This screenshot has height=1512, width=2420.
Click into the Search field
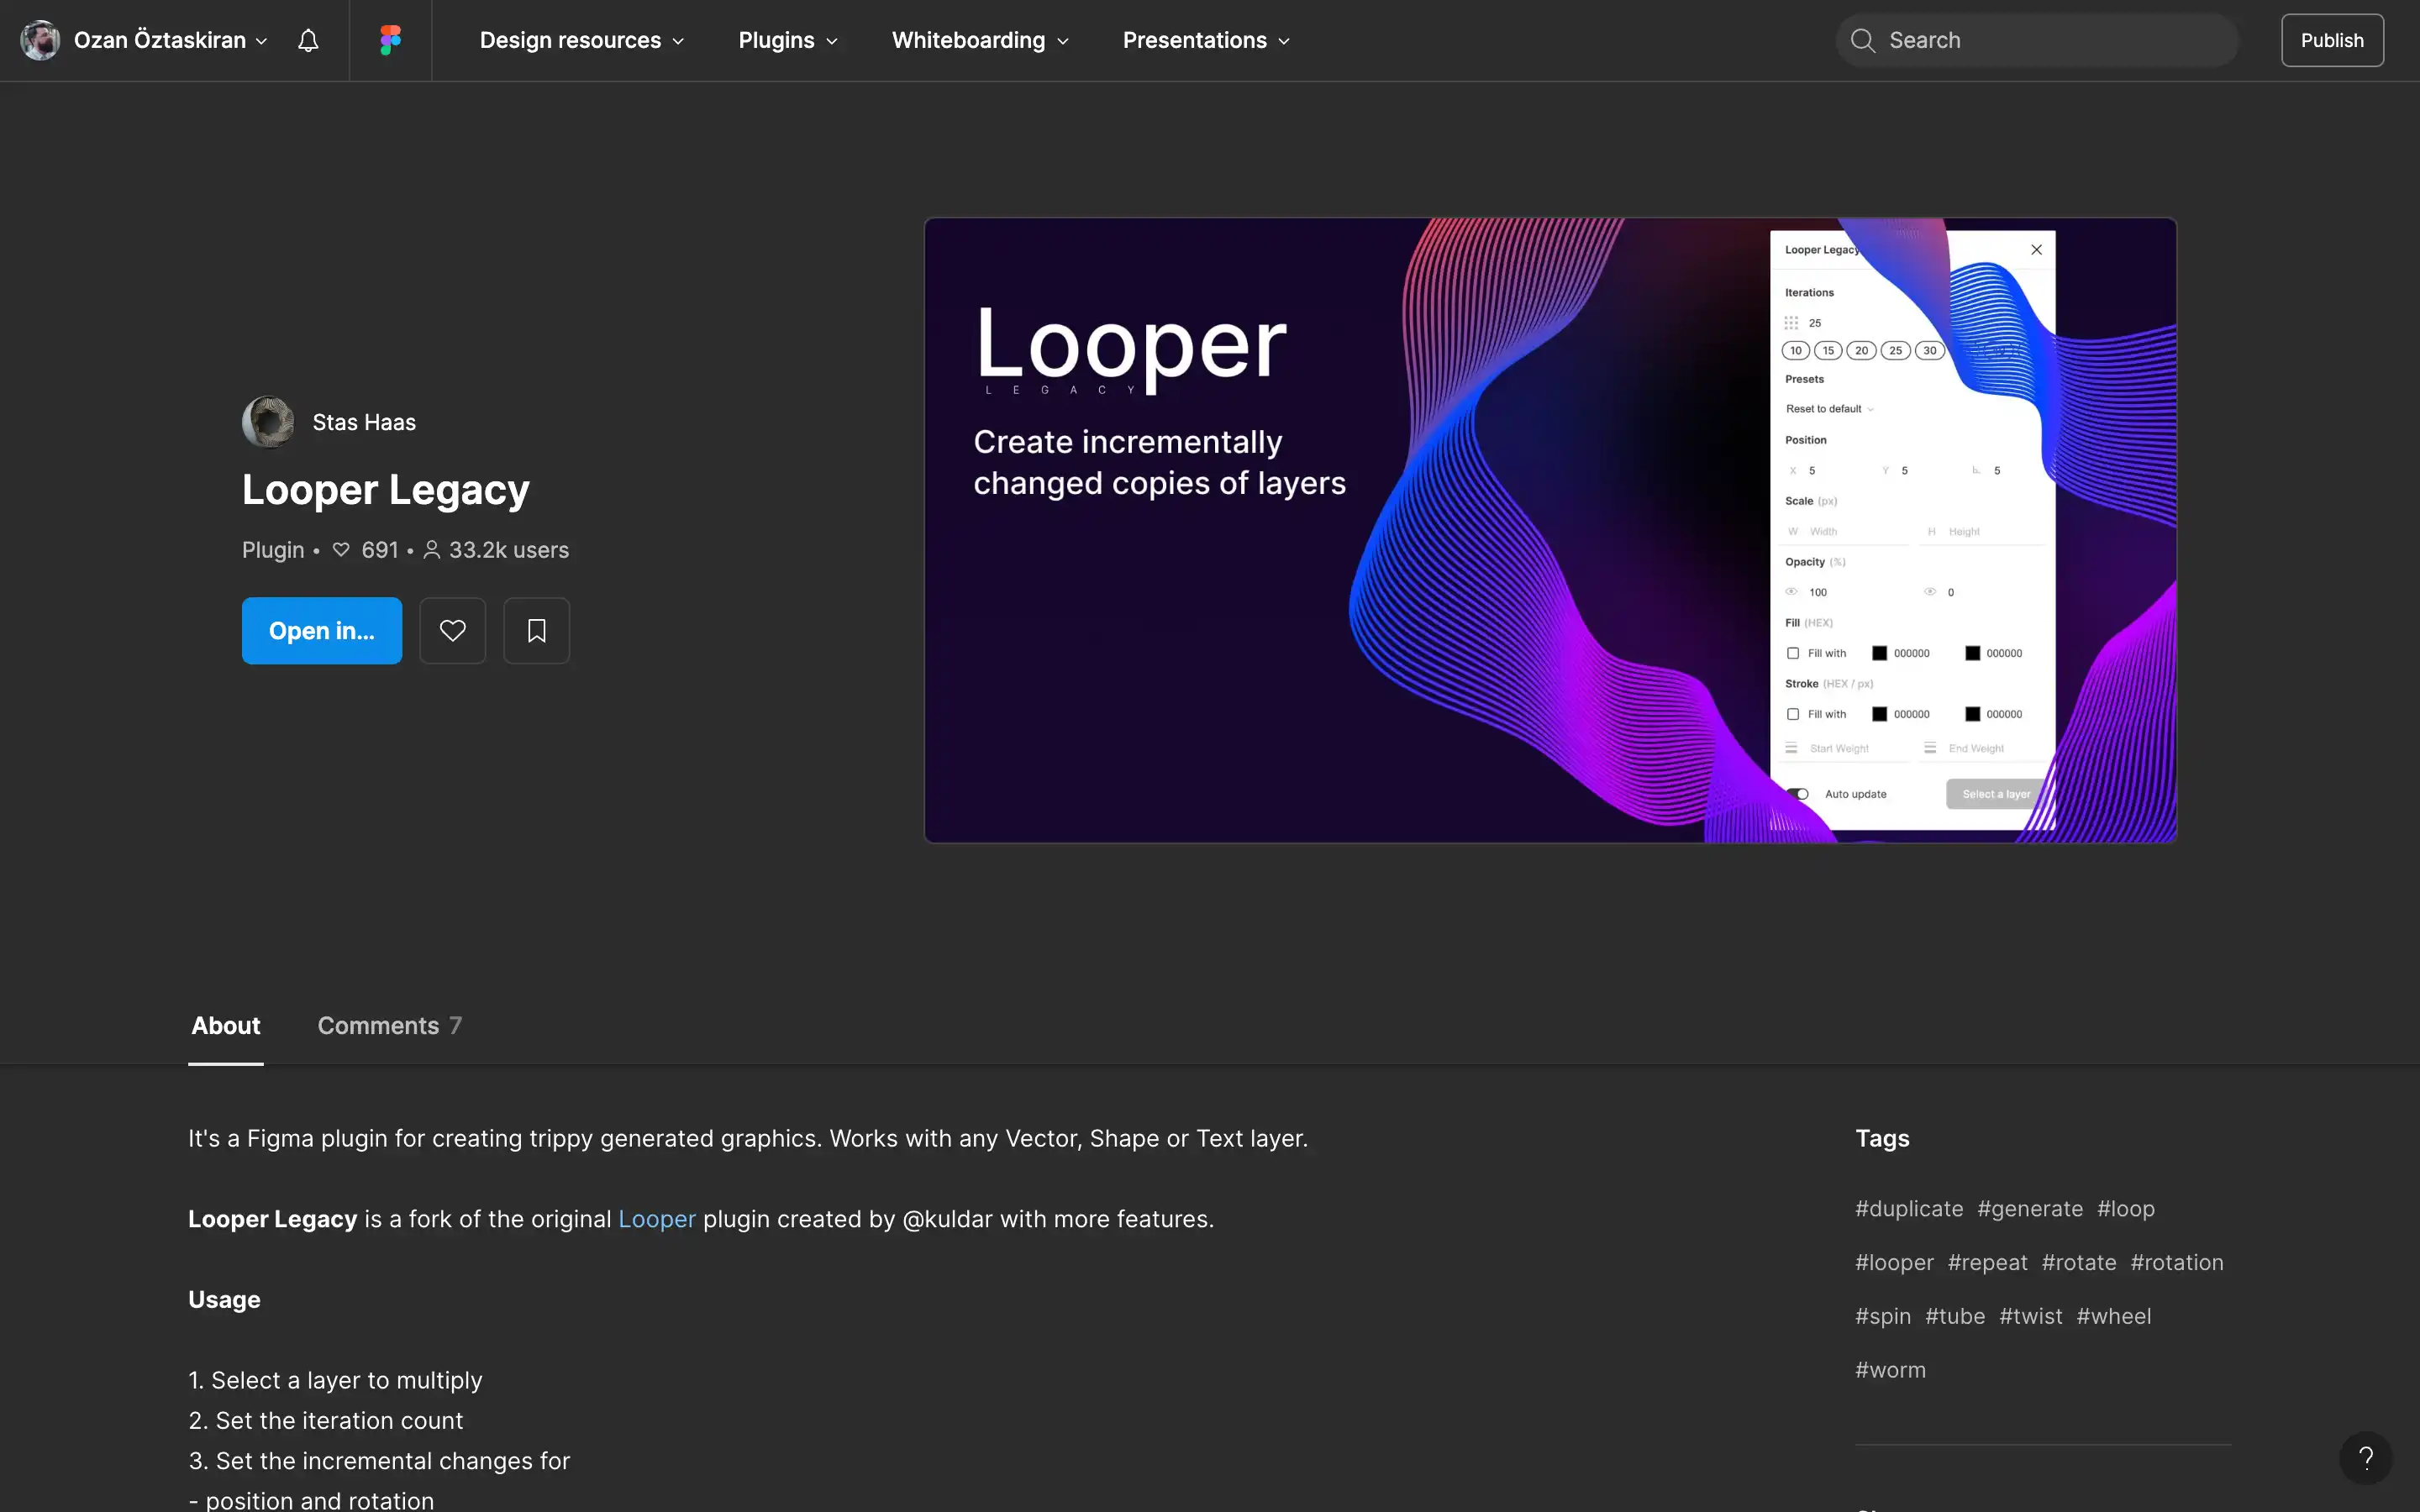tap(2037, 40)
